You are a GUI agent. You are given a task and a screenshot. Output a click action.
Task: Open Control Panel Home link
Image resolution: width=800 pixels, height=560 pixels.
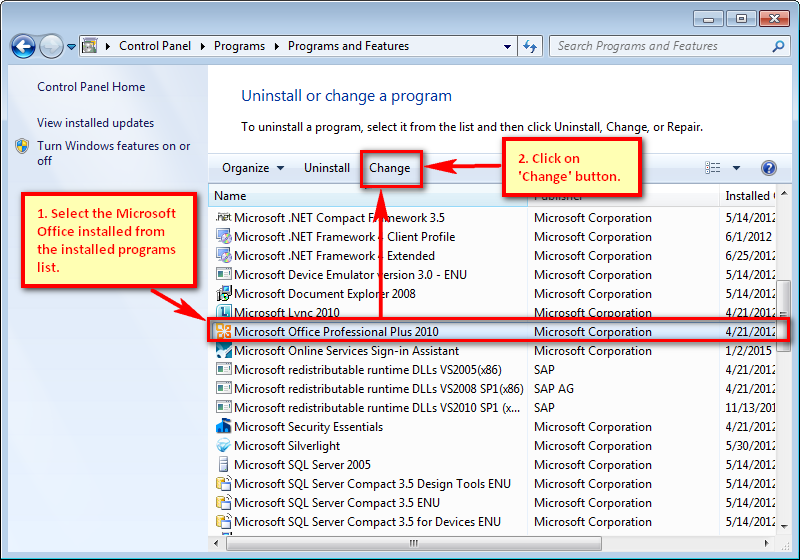coord(91,87)
